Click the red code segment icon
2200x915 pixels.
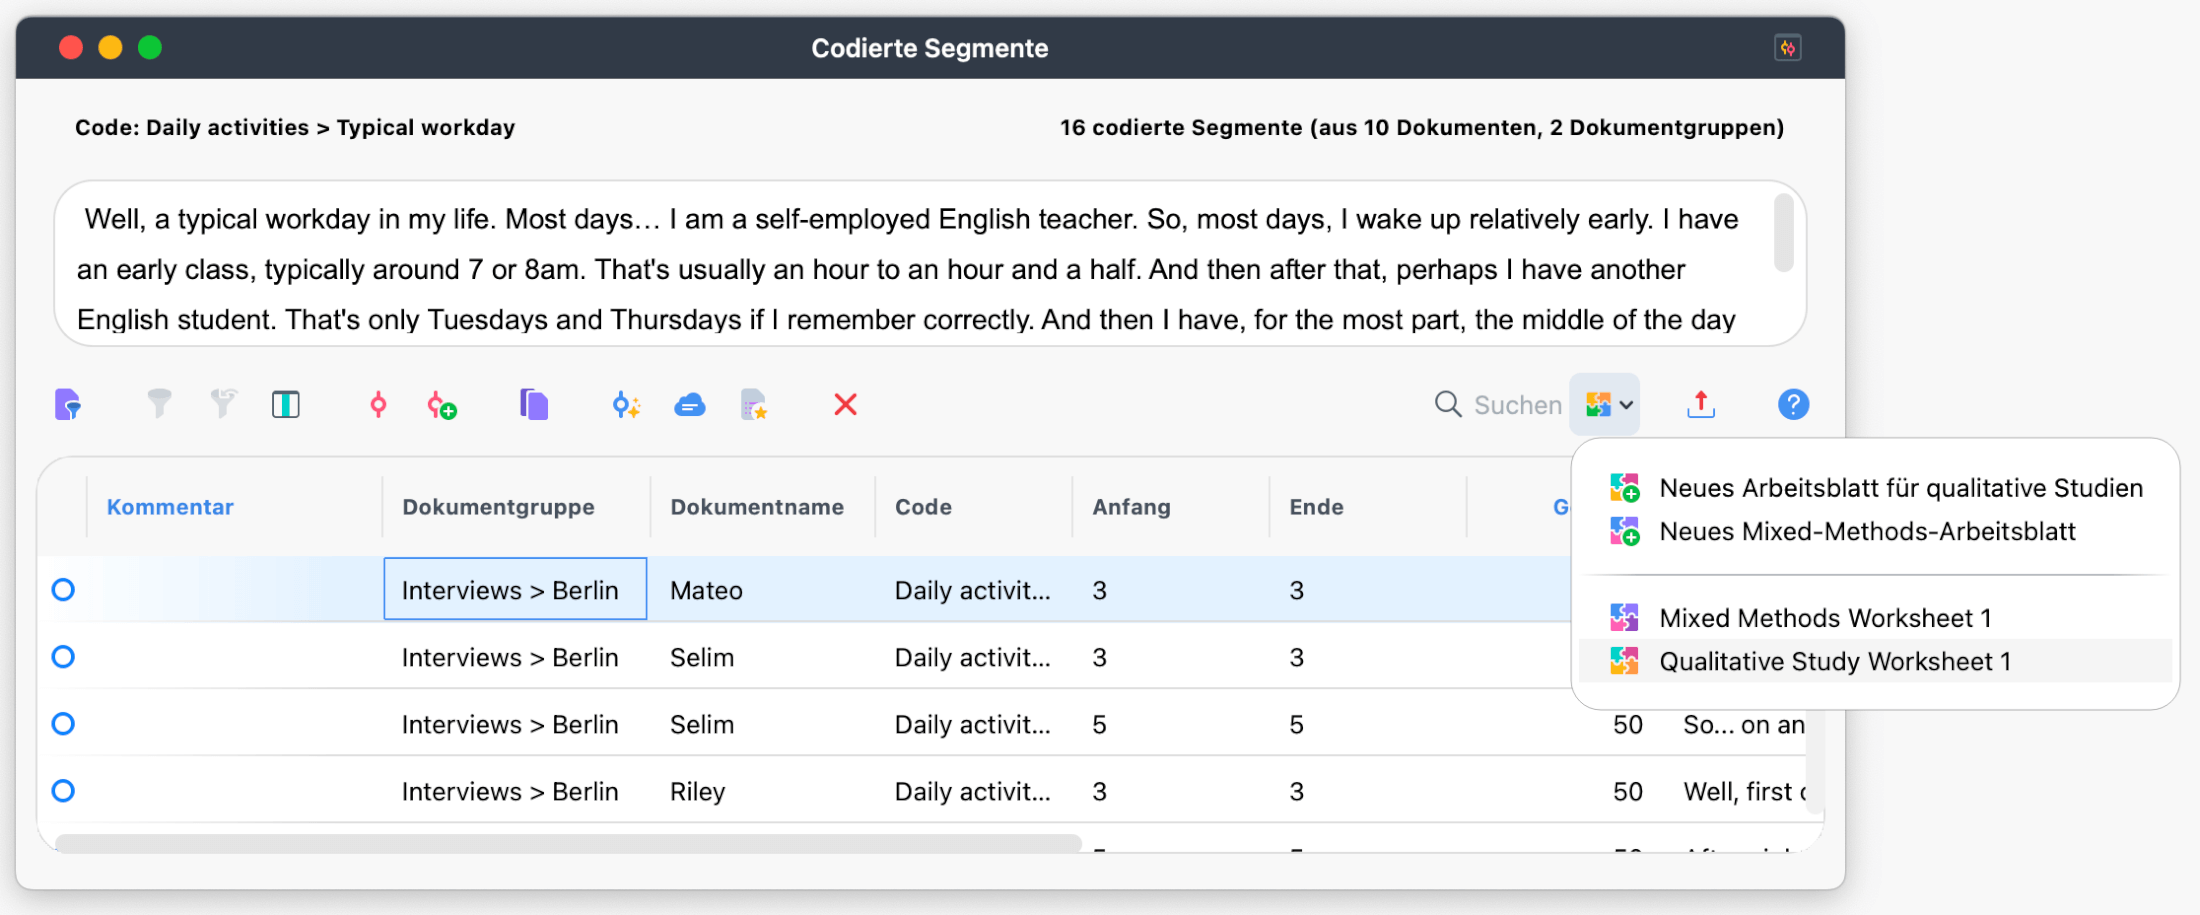pos(378,405)
